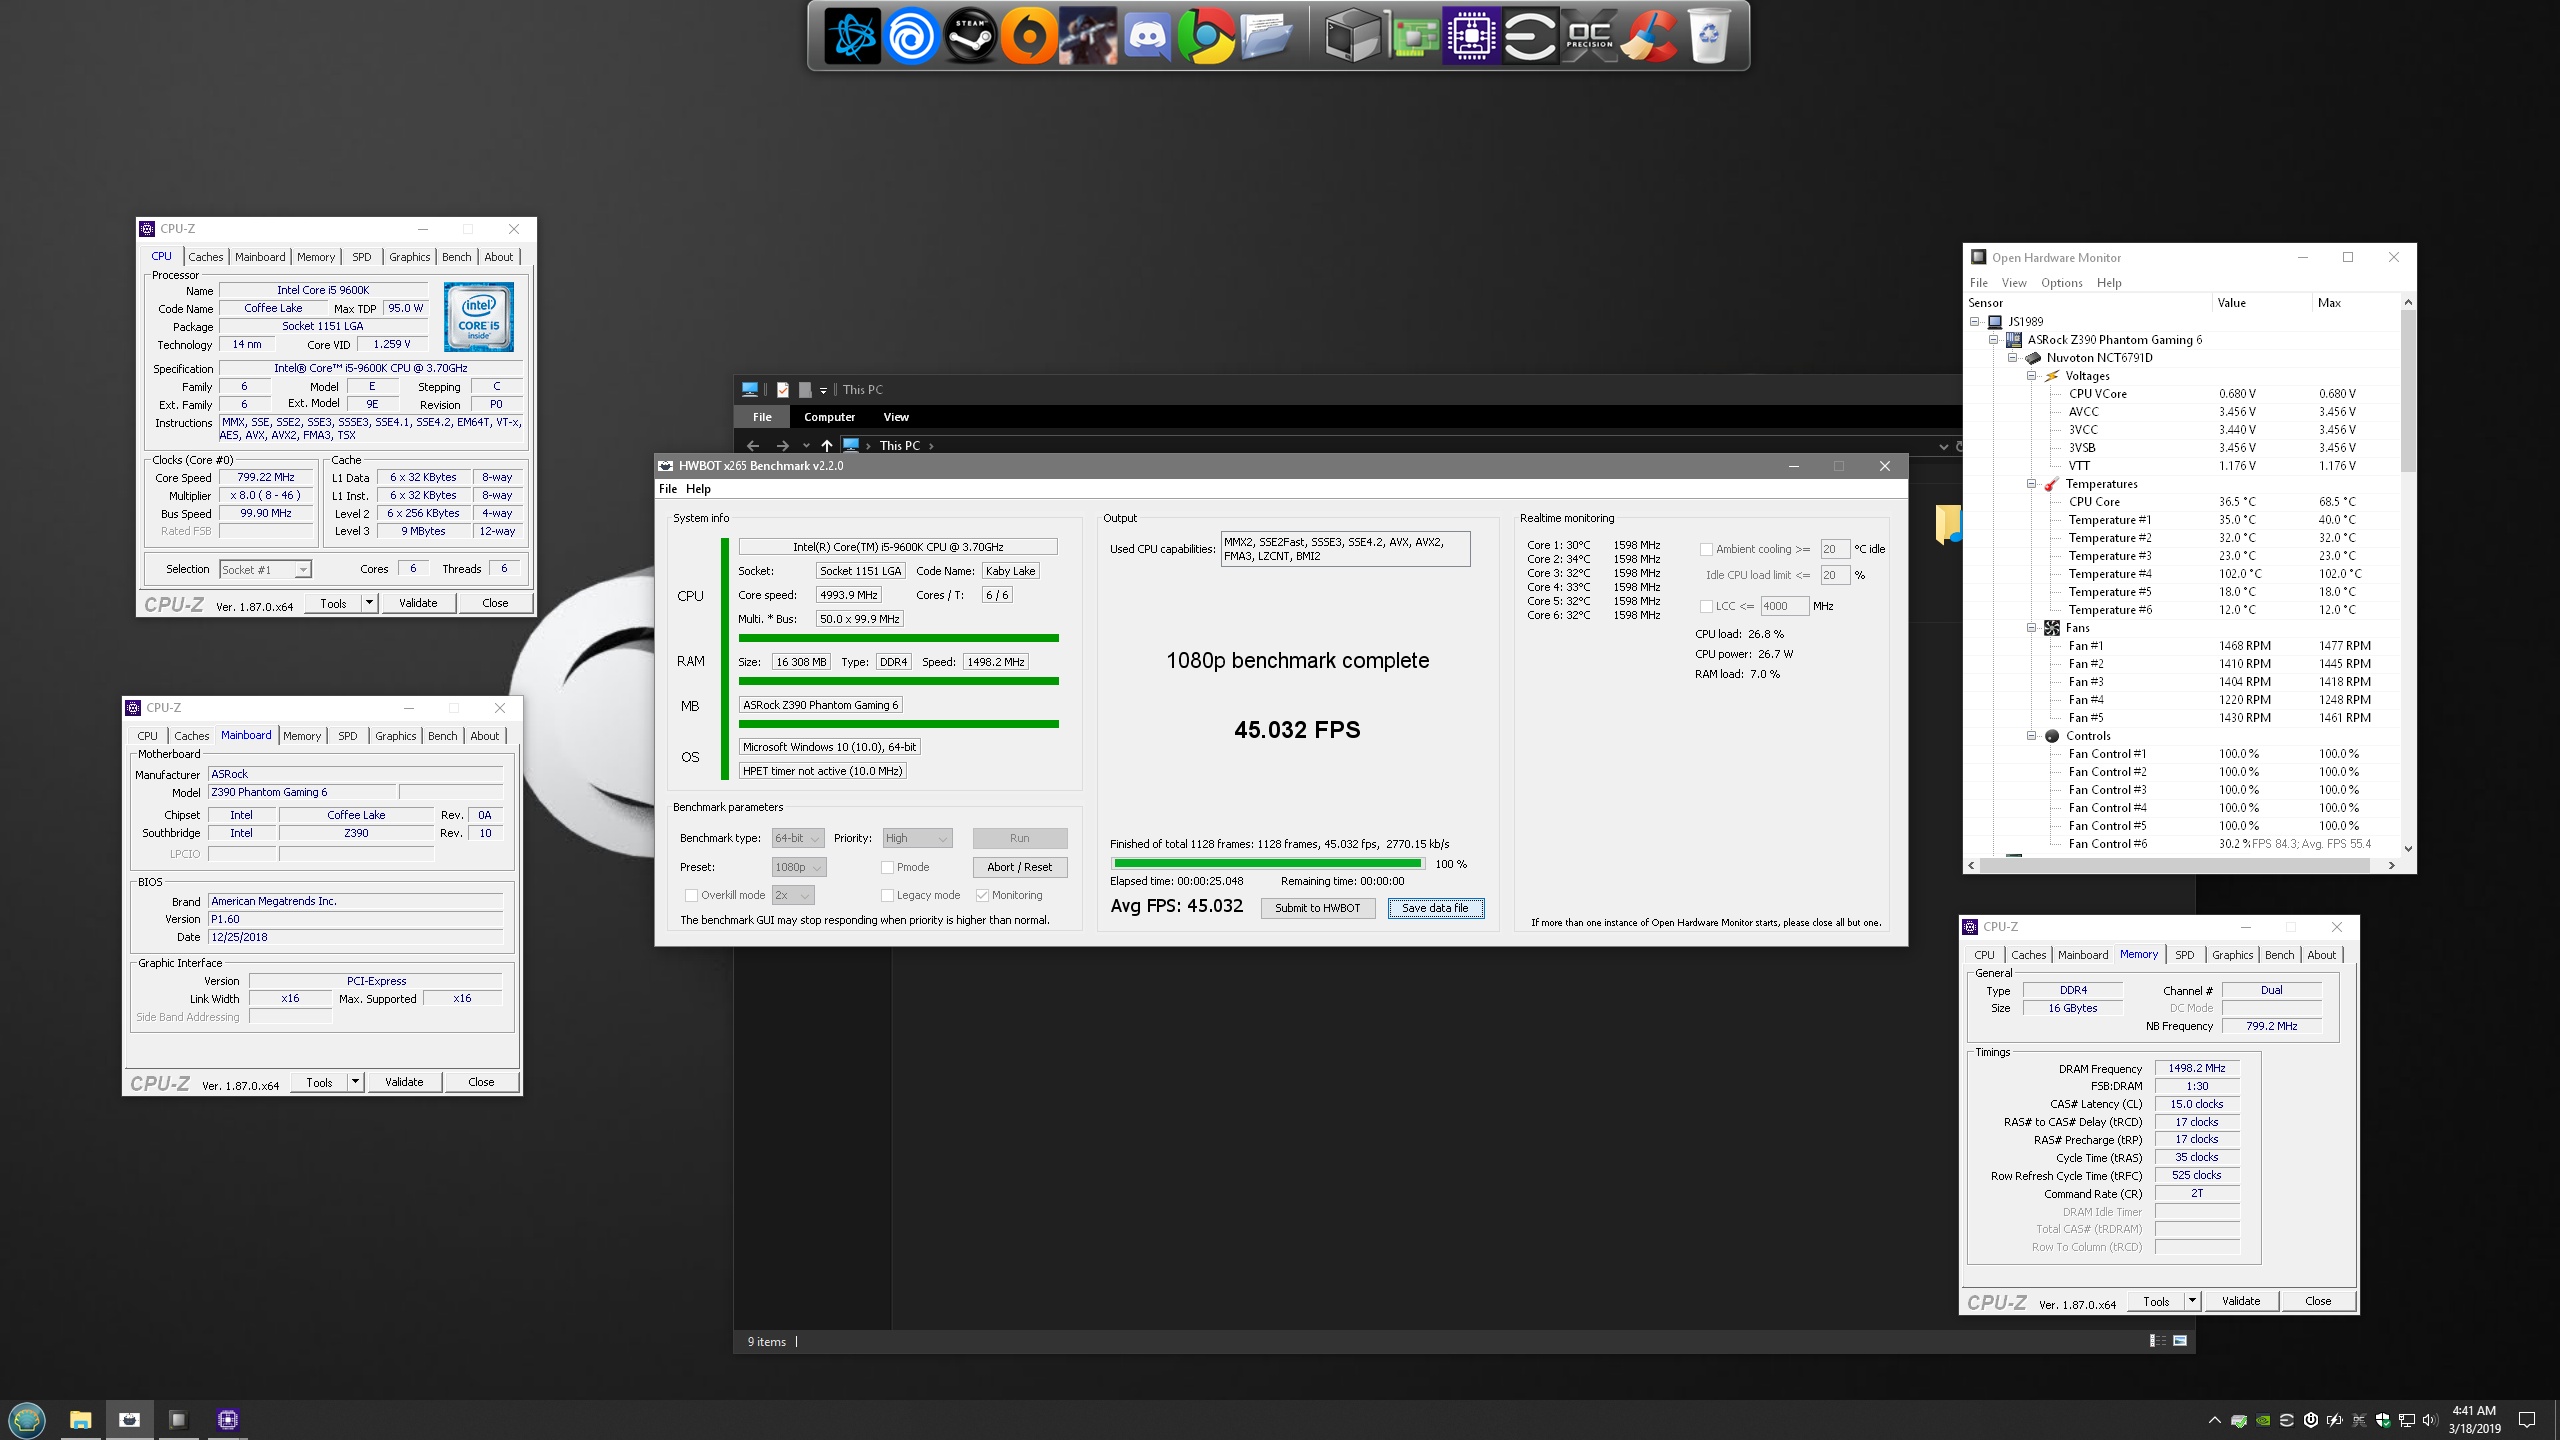Open the Benchmark type 64-bit dropdown

[x=798, y=838]
